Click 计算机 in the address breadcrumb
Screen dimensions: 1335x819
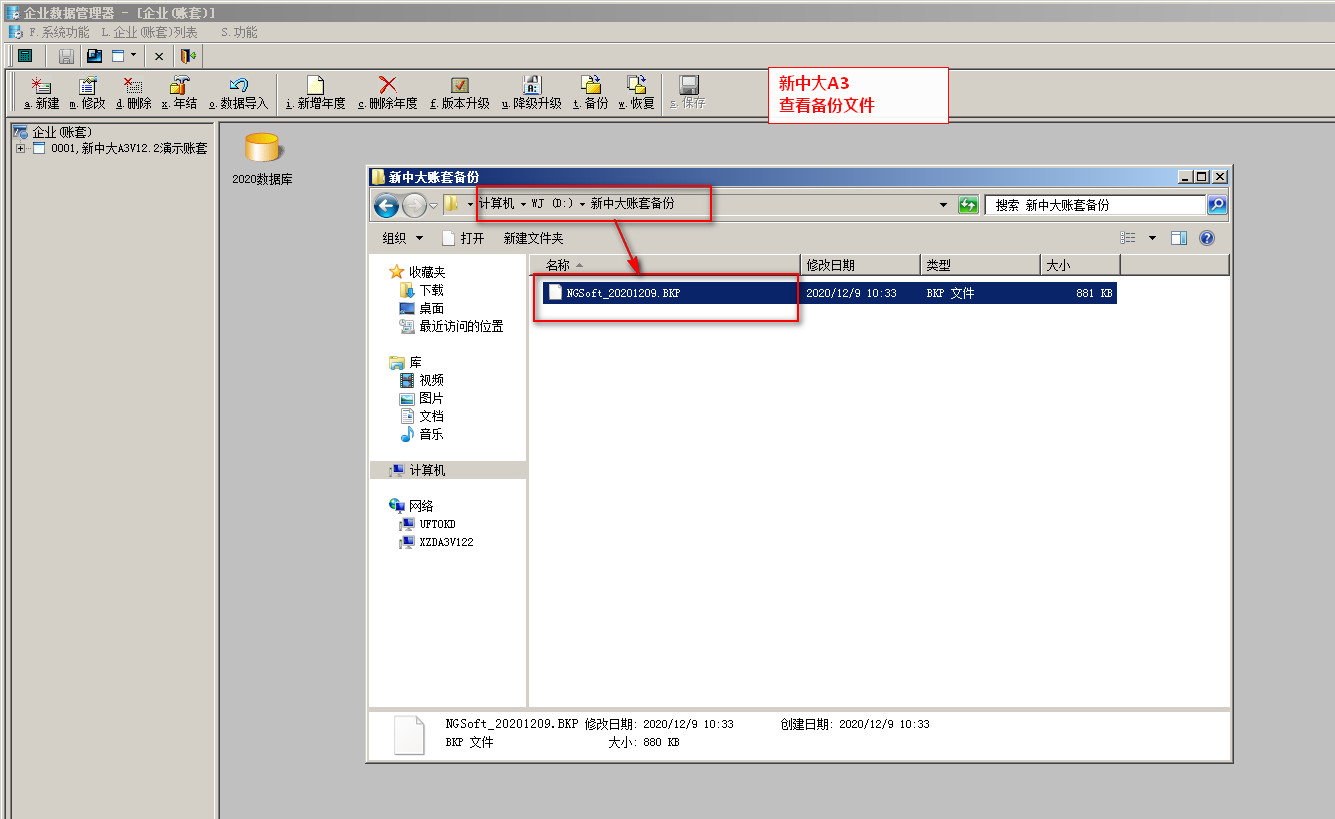496,203
